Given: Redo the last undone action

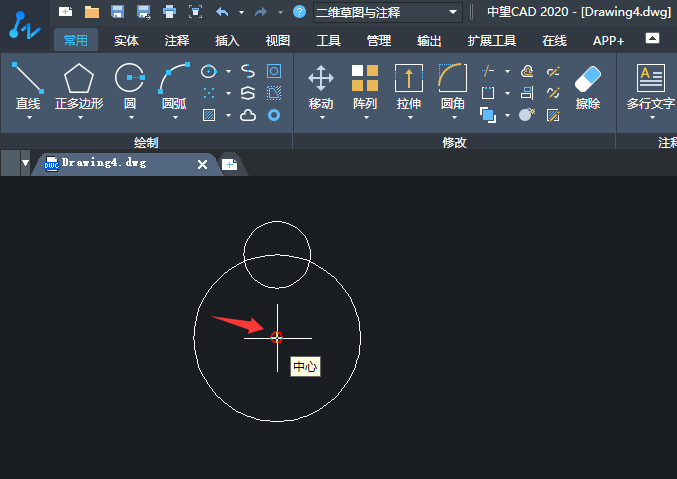Looking at the screenshot, I should click(261, 12).
